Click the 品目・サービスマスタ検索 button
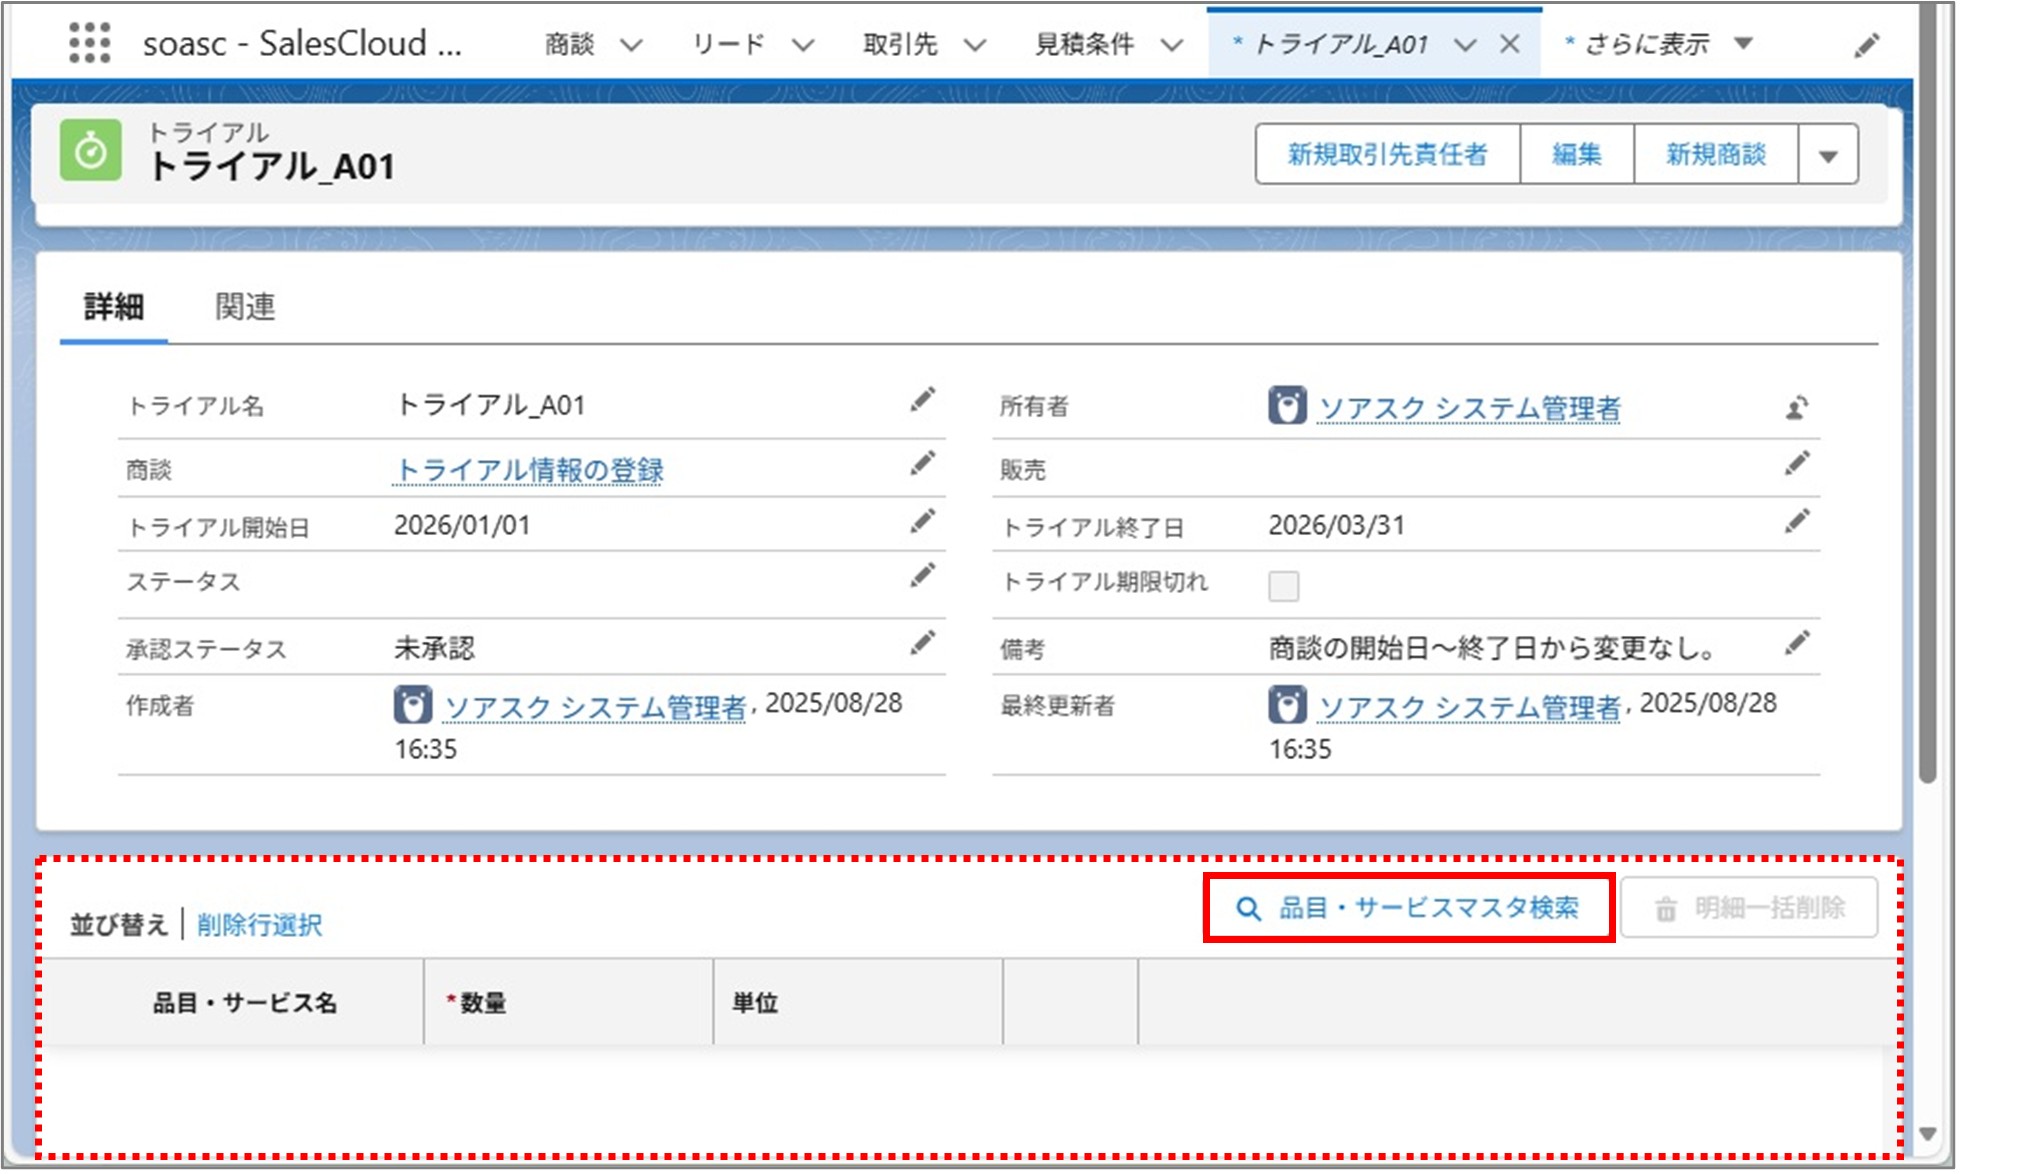 tap(1408, 908)
